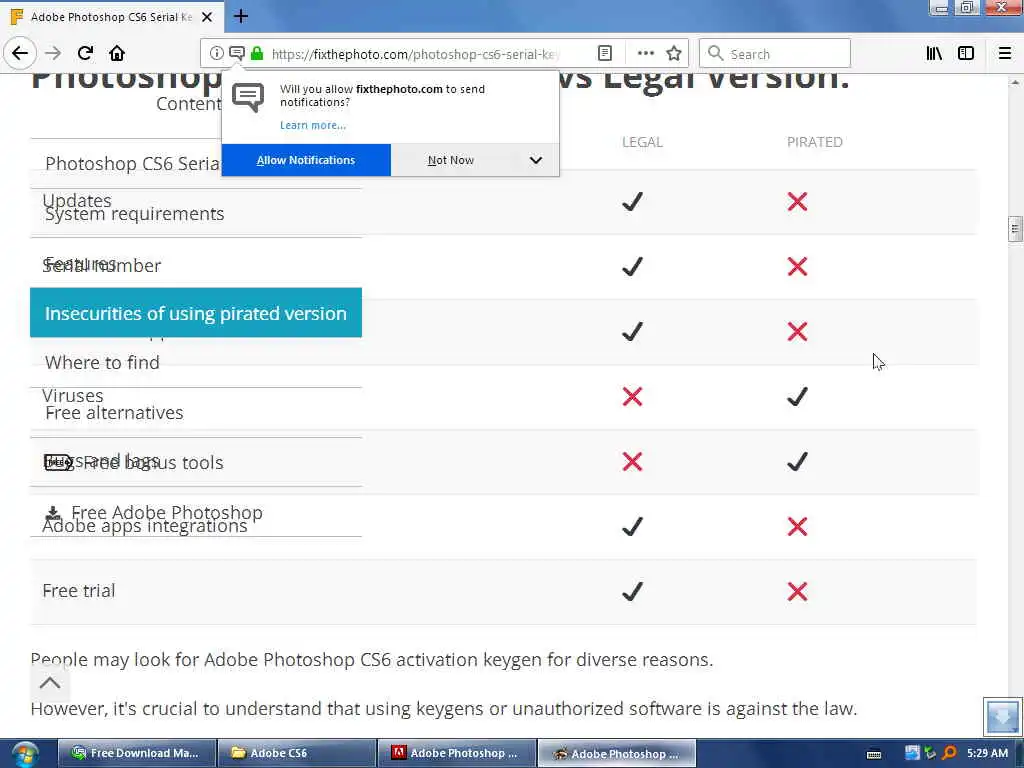Click Free alternatives contents entry
Screen dimensions: 1024x768
(x=114, y=413)
